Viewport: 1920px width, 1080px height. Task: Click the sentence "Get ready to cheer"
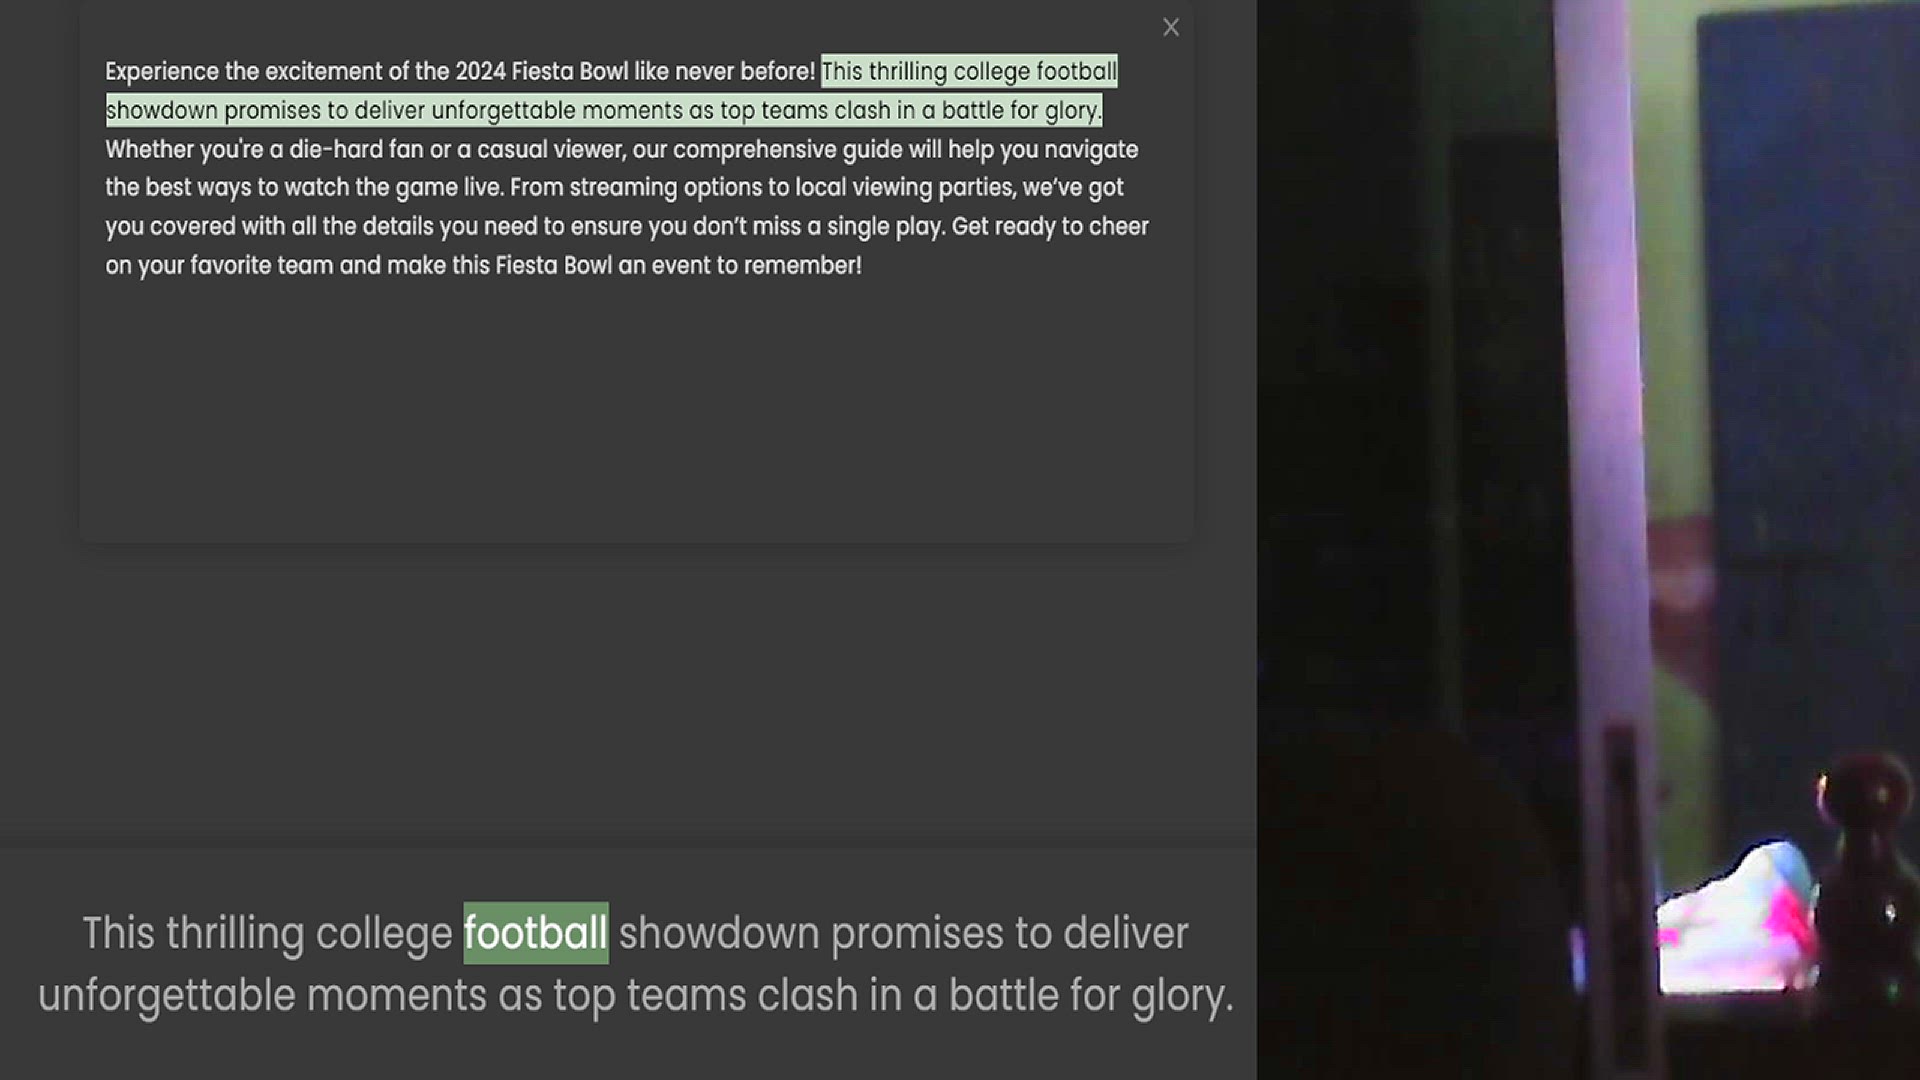(627, 246)
